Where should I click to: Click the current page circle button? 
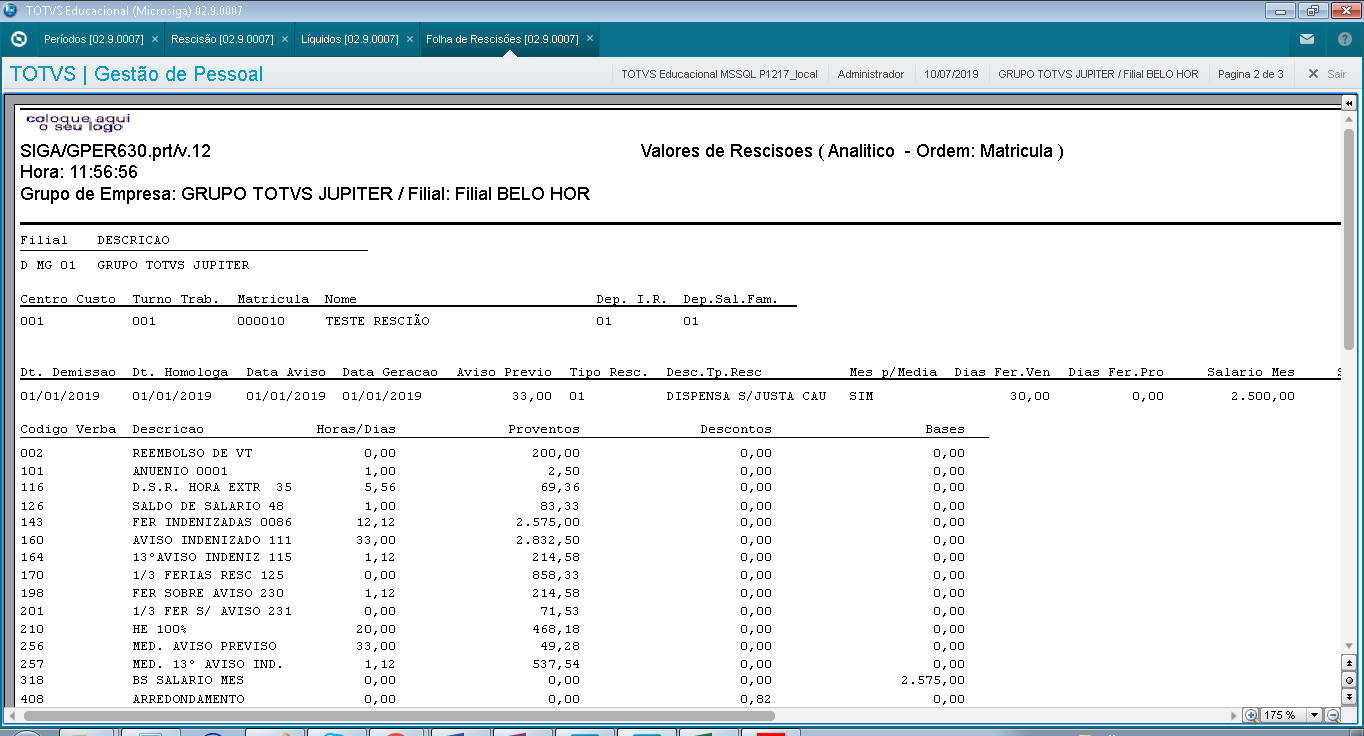1349,679
